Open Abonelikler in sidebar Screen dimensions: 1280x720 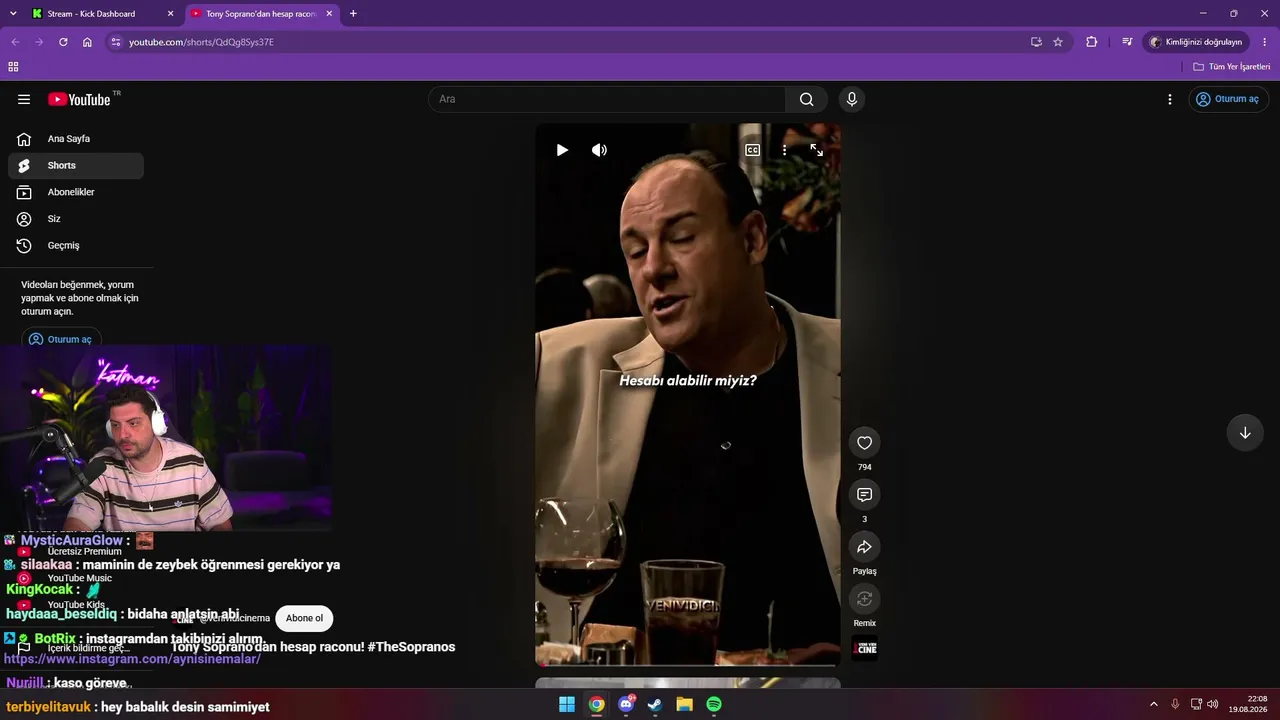76,192
